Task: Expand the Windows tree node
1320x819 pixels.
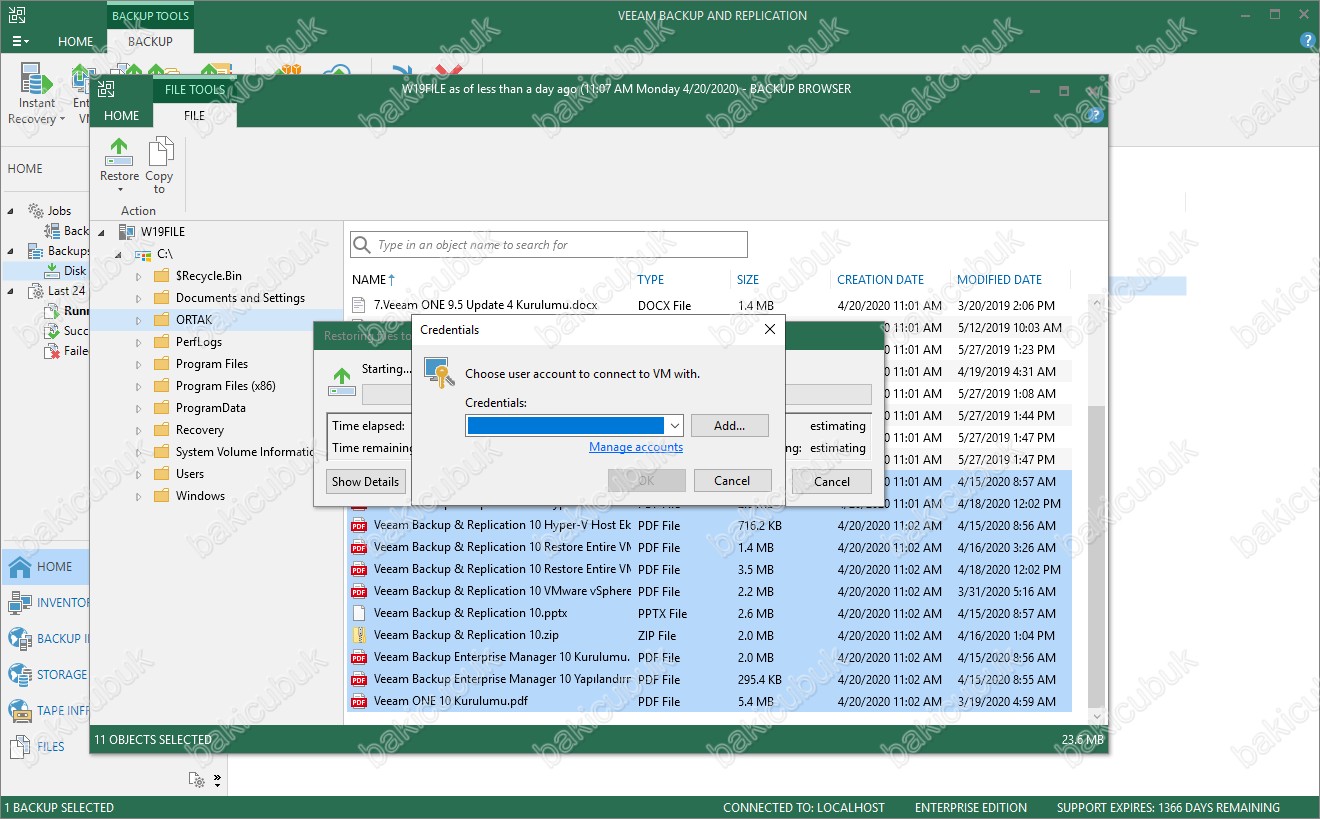Action: pyautogui.click(x=139, y=496)
